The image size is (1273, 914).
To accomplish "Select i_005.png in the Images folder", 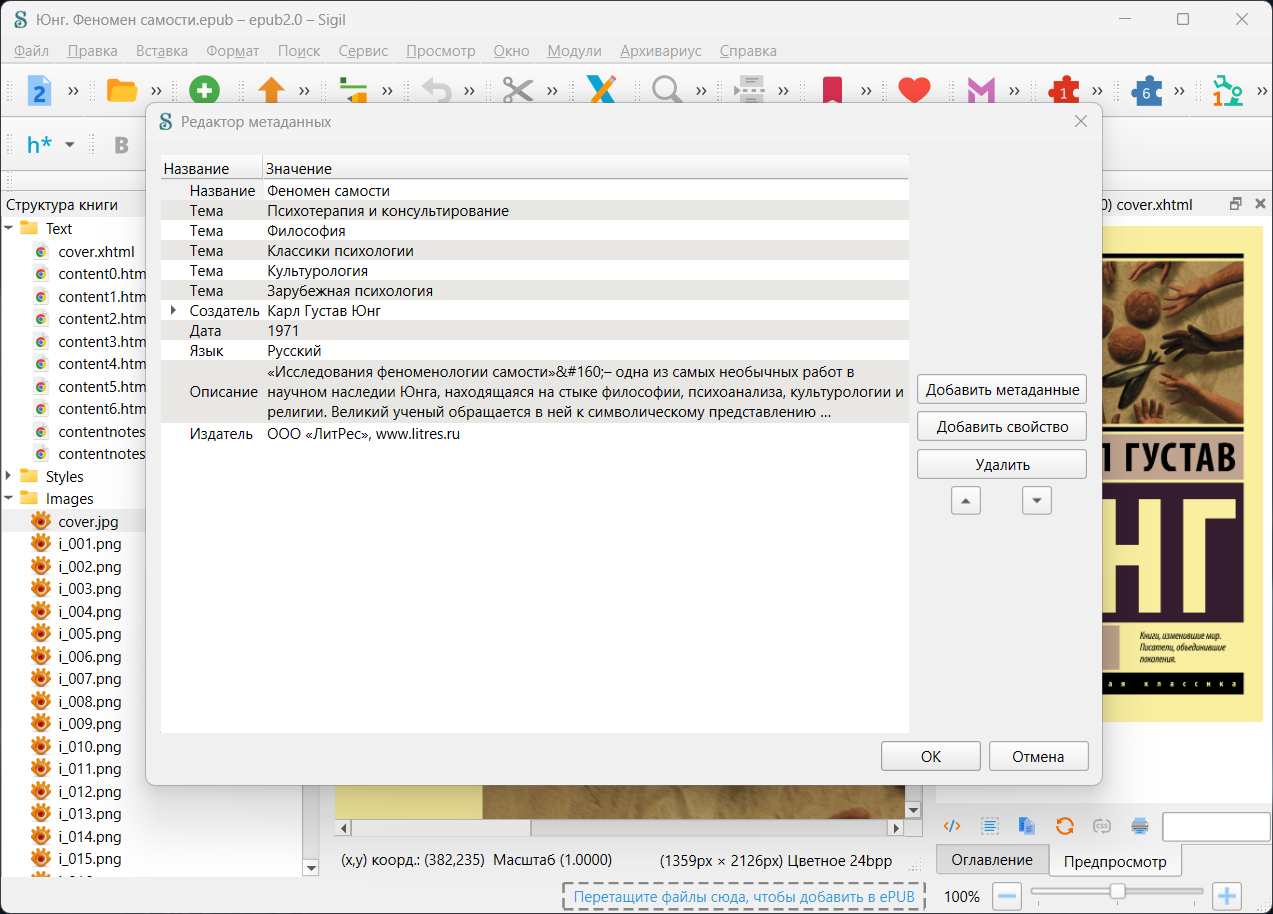I will point(90,633).
